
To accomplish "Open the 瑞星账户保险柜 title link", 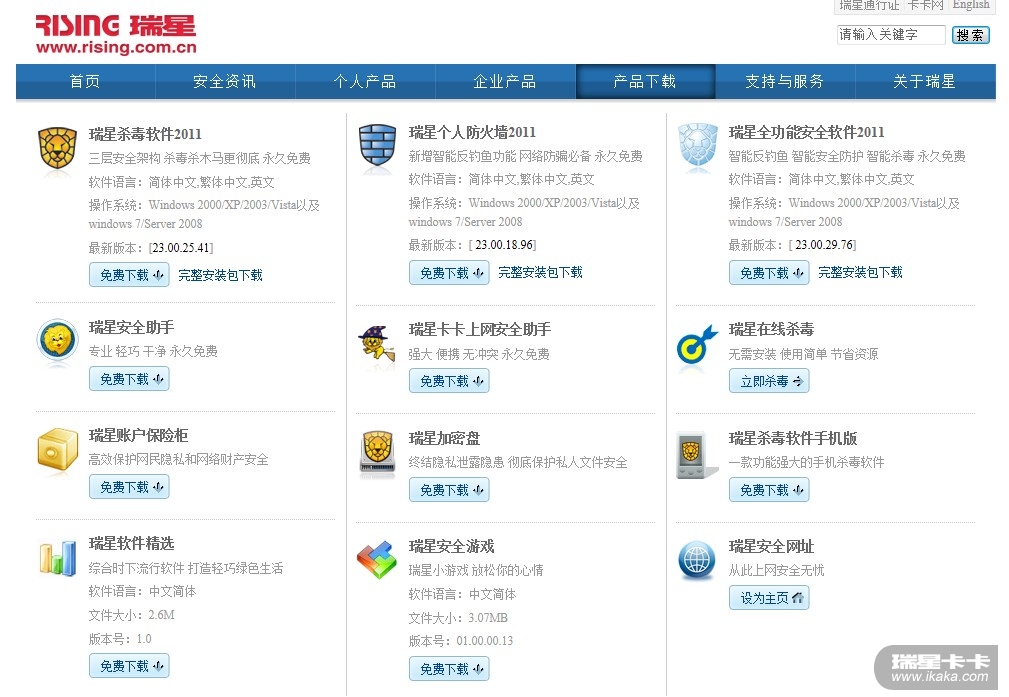I will pos(138,435).
